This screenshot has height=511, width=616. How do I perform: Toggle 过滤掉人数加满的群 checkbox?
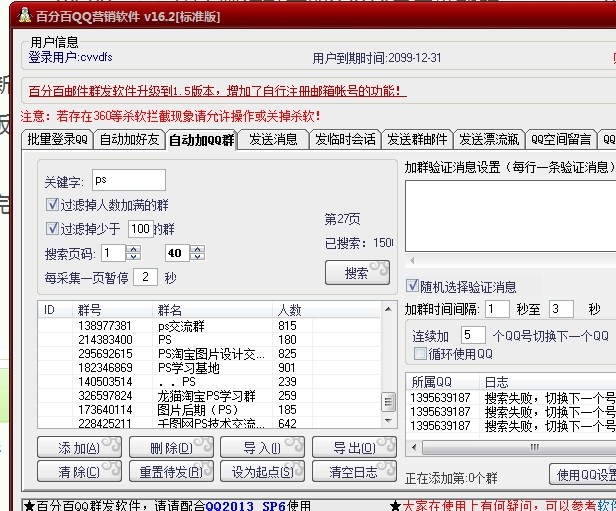(52, 205)
